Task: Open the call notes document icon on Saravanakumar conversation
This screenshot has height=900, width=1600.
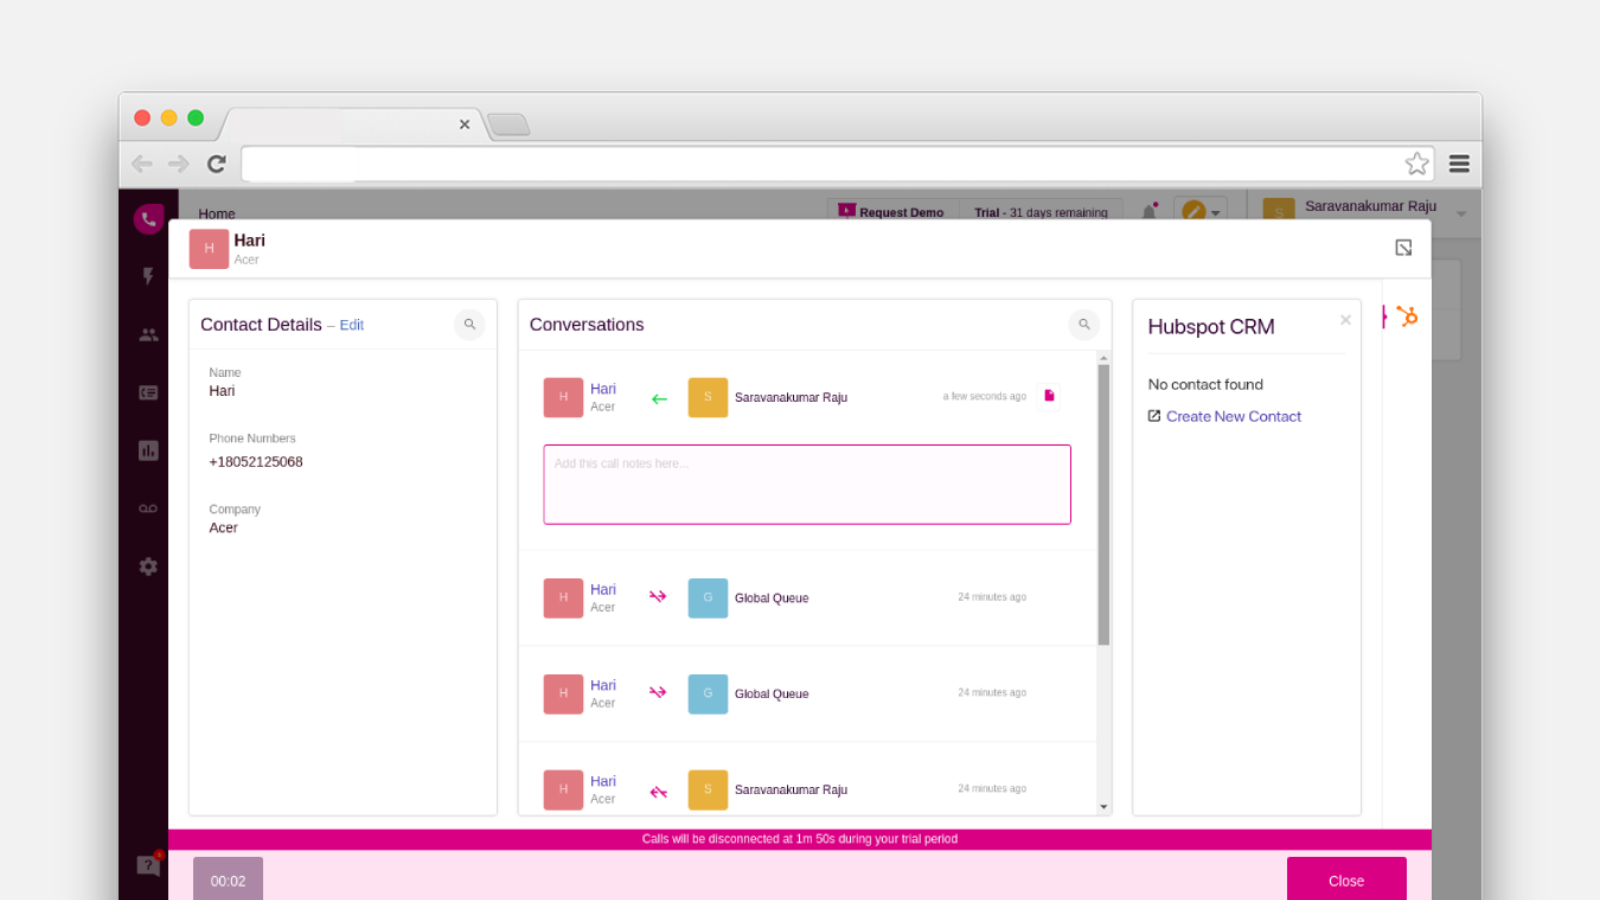Action: click(x=1049, y=395)
